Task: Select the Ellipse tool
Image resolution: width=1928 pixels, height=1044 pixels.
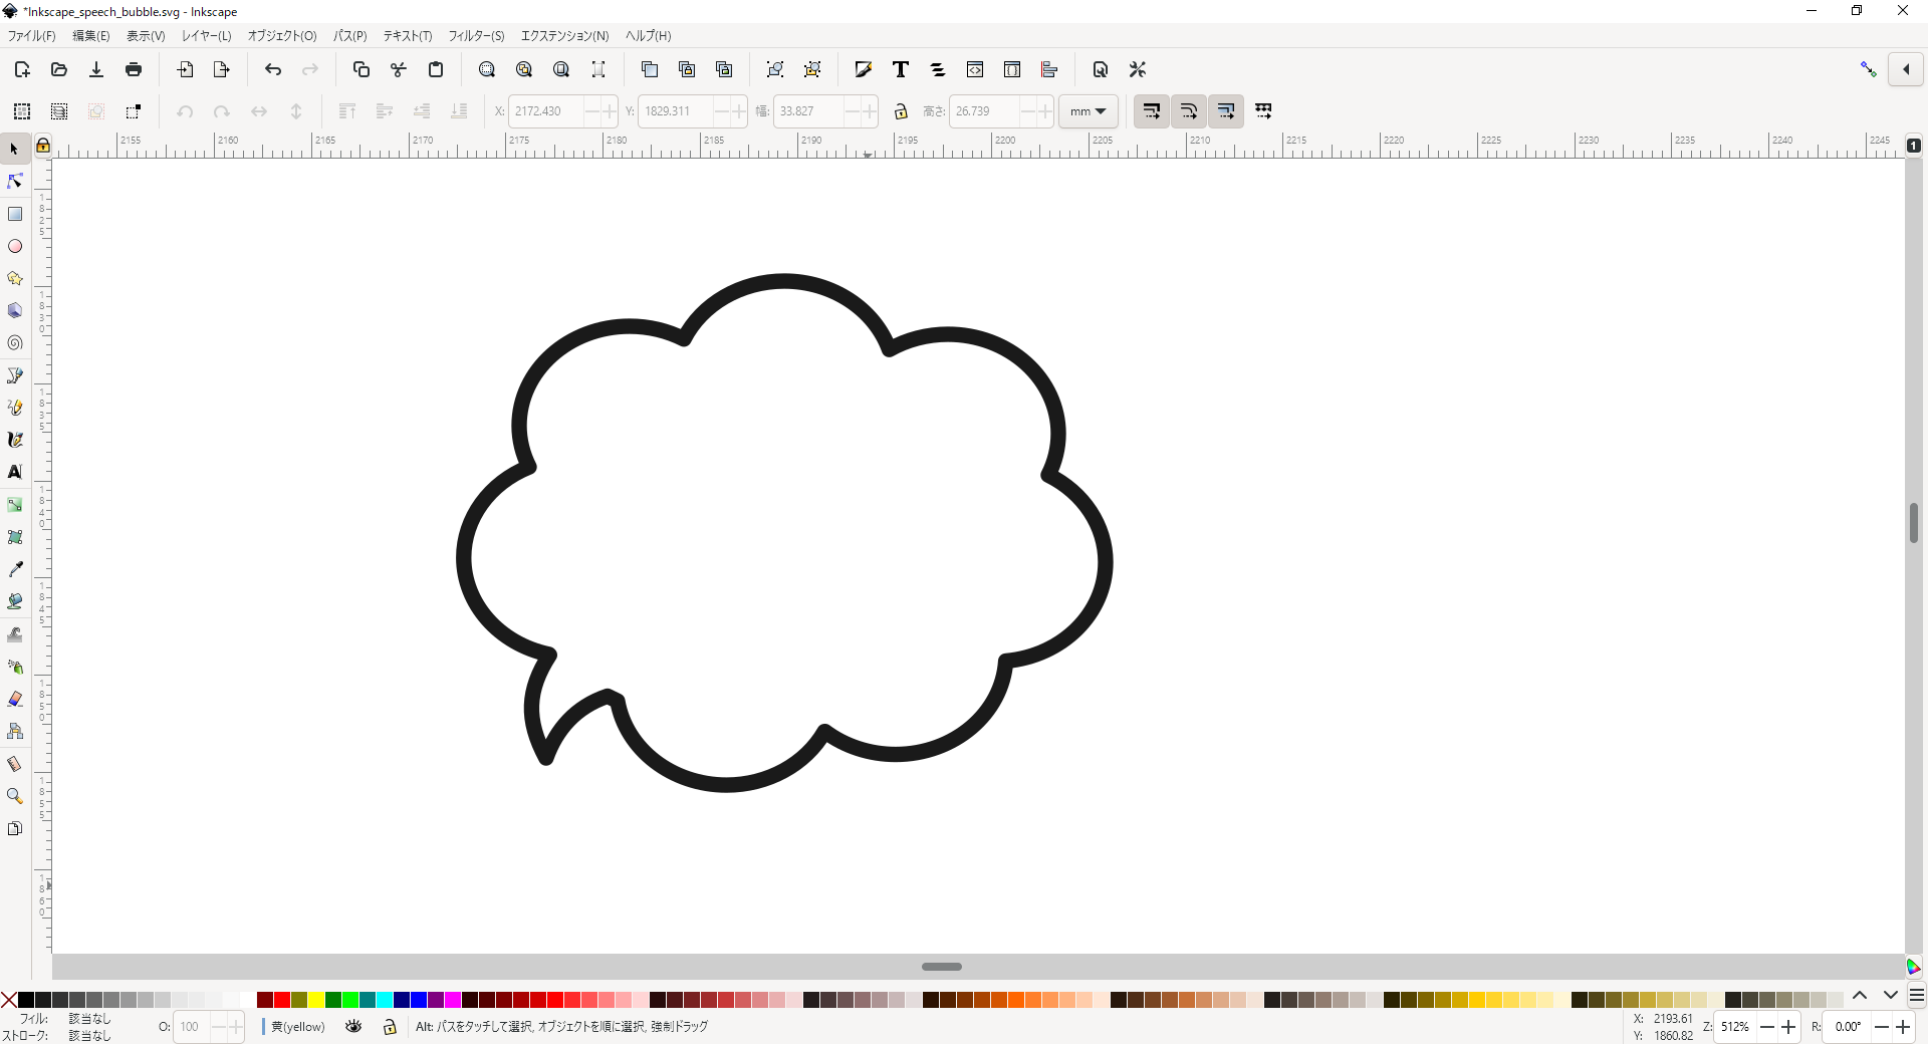Action: 15,246
